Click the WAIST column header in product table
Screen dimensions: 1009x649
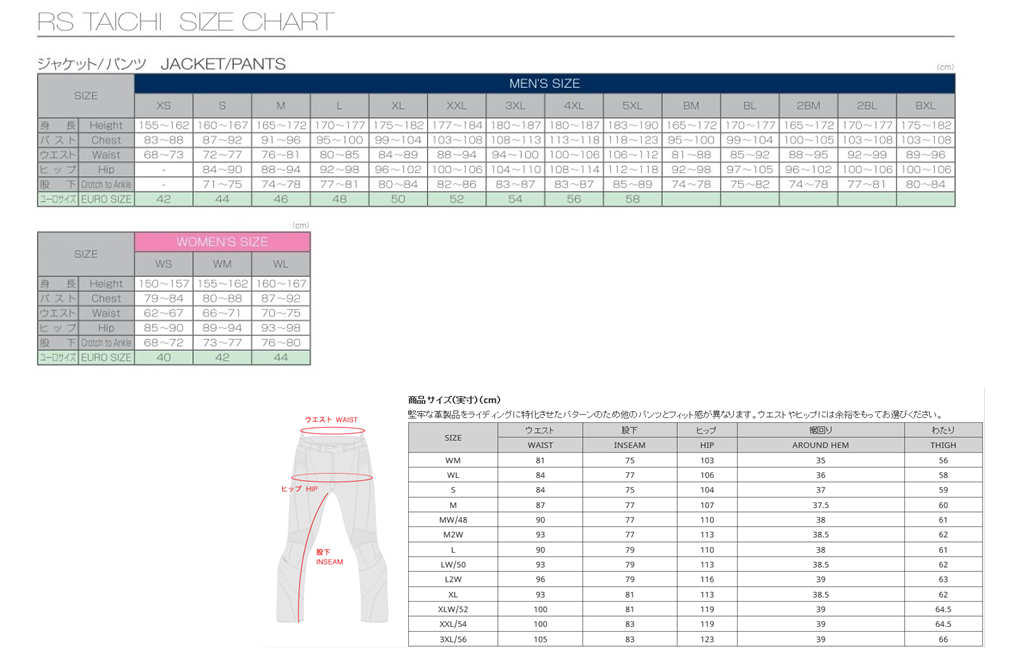540,445
